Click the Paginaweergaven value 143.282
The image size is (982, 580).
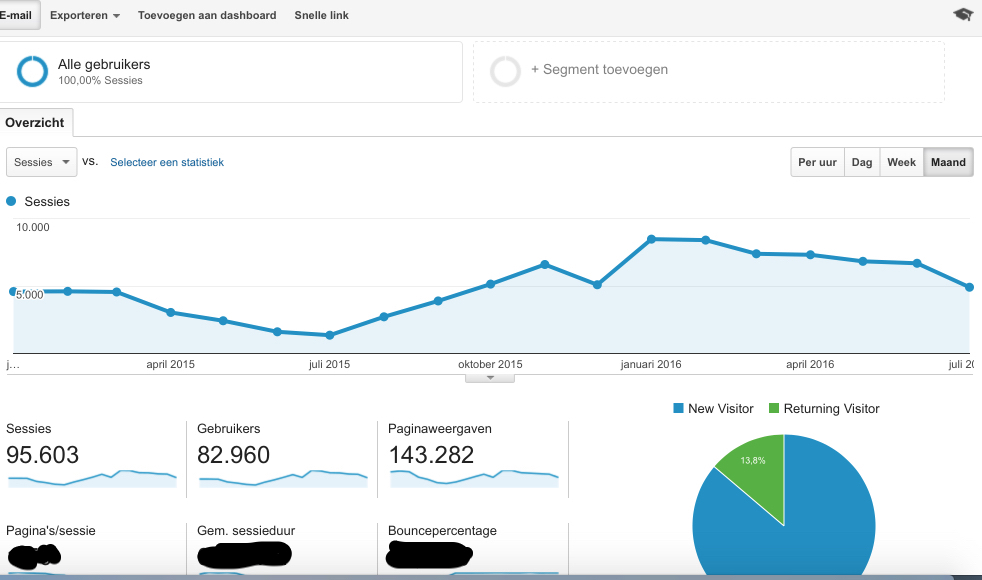[x=432, y=455]
